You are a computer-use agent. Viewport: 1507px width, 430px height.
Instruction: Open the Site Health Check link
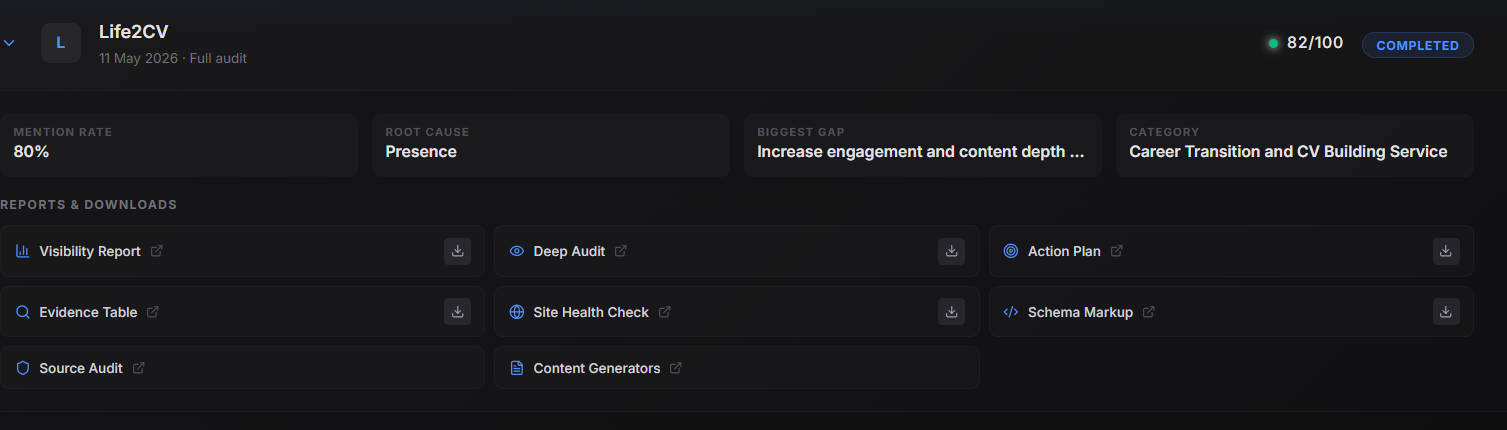(591, 312)
